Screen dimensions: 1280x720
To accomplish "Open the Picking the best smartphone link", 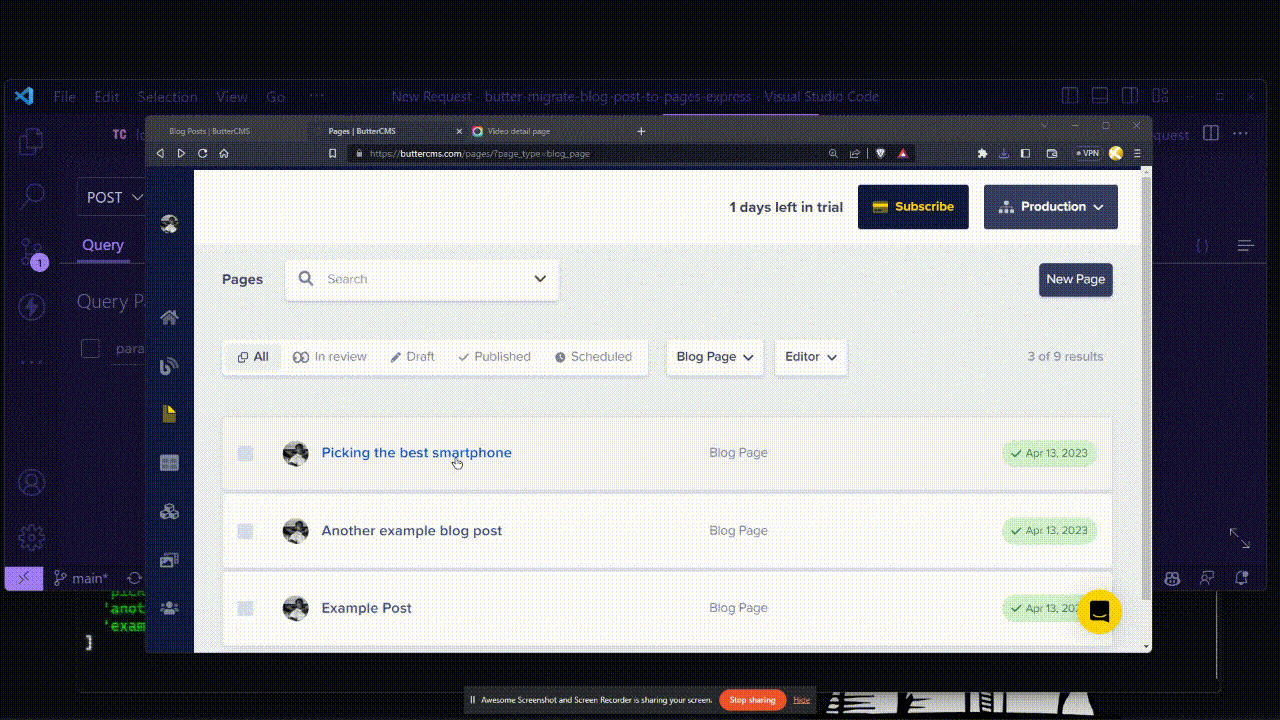I will click(416, 453).
